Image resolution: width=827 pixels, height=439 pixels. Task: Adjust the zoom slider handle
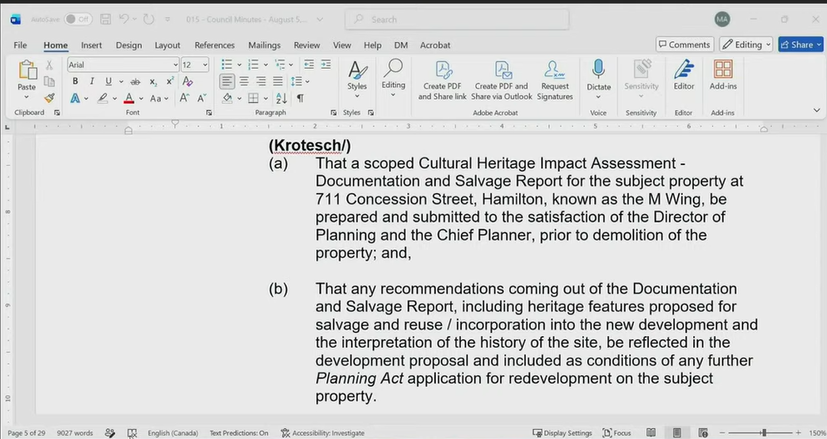click(x=763, y=433)
